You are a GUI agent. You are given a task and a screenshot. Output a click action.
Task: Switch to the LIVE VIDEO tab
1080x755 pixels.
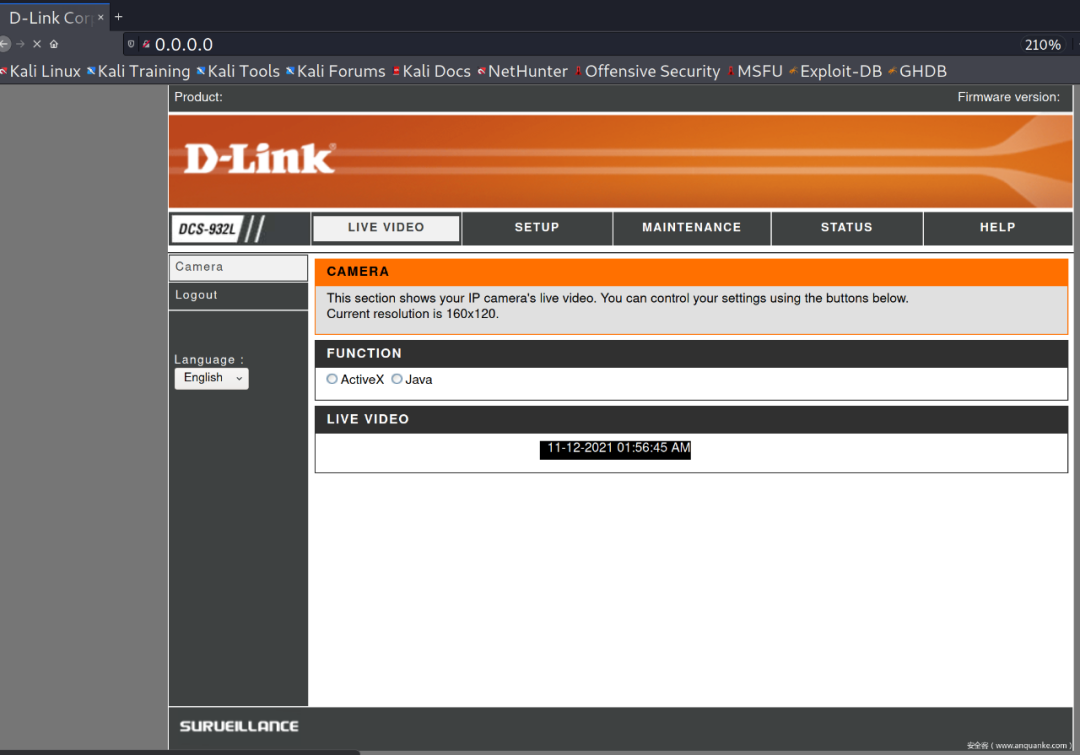(386, 228)
